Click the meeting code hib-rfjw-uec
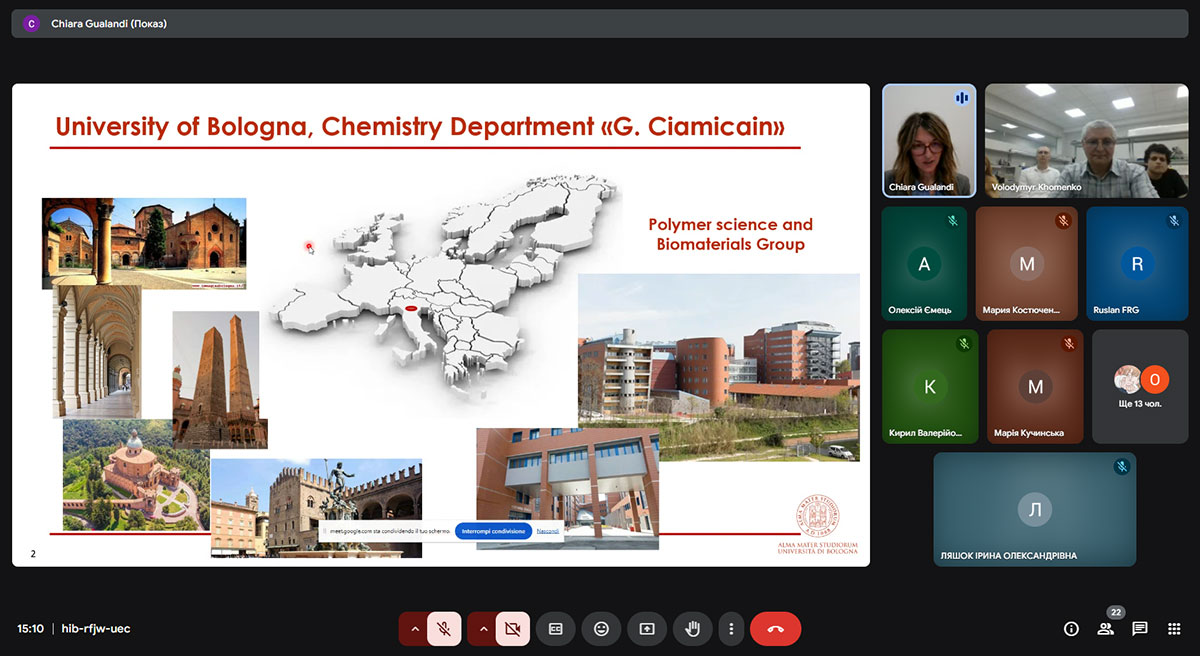Image resolution: width=1200 pixels, height=656 pixels. (x=96, y=629)
